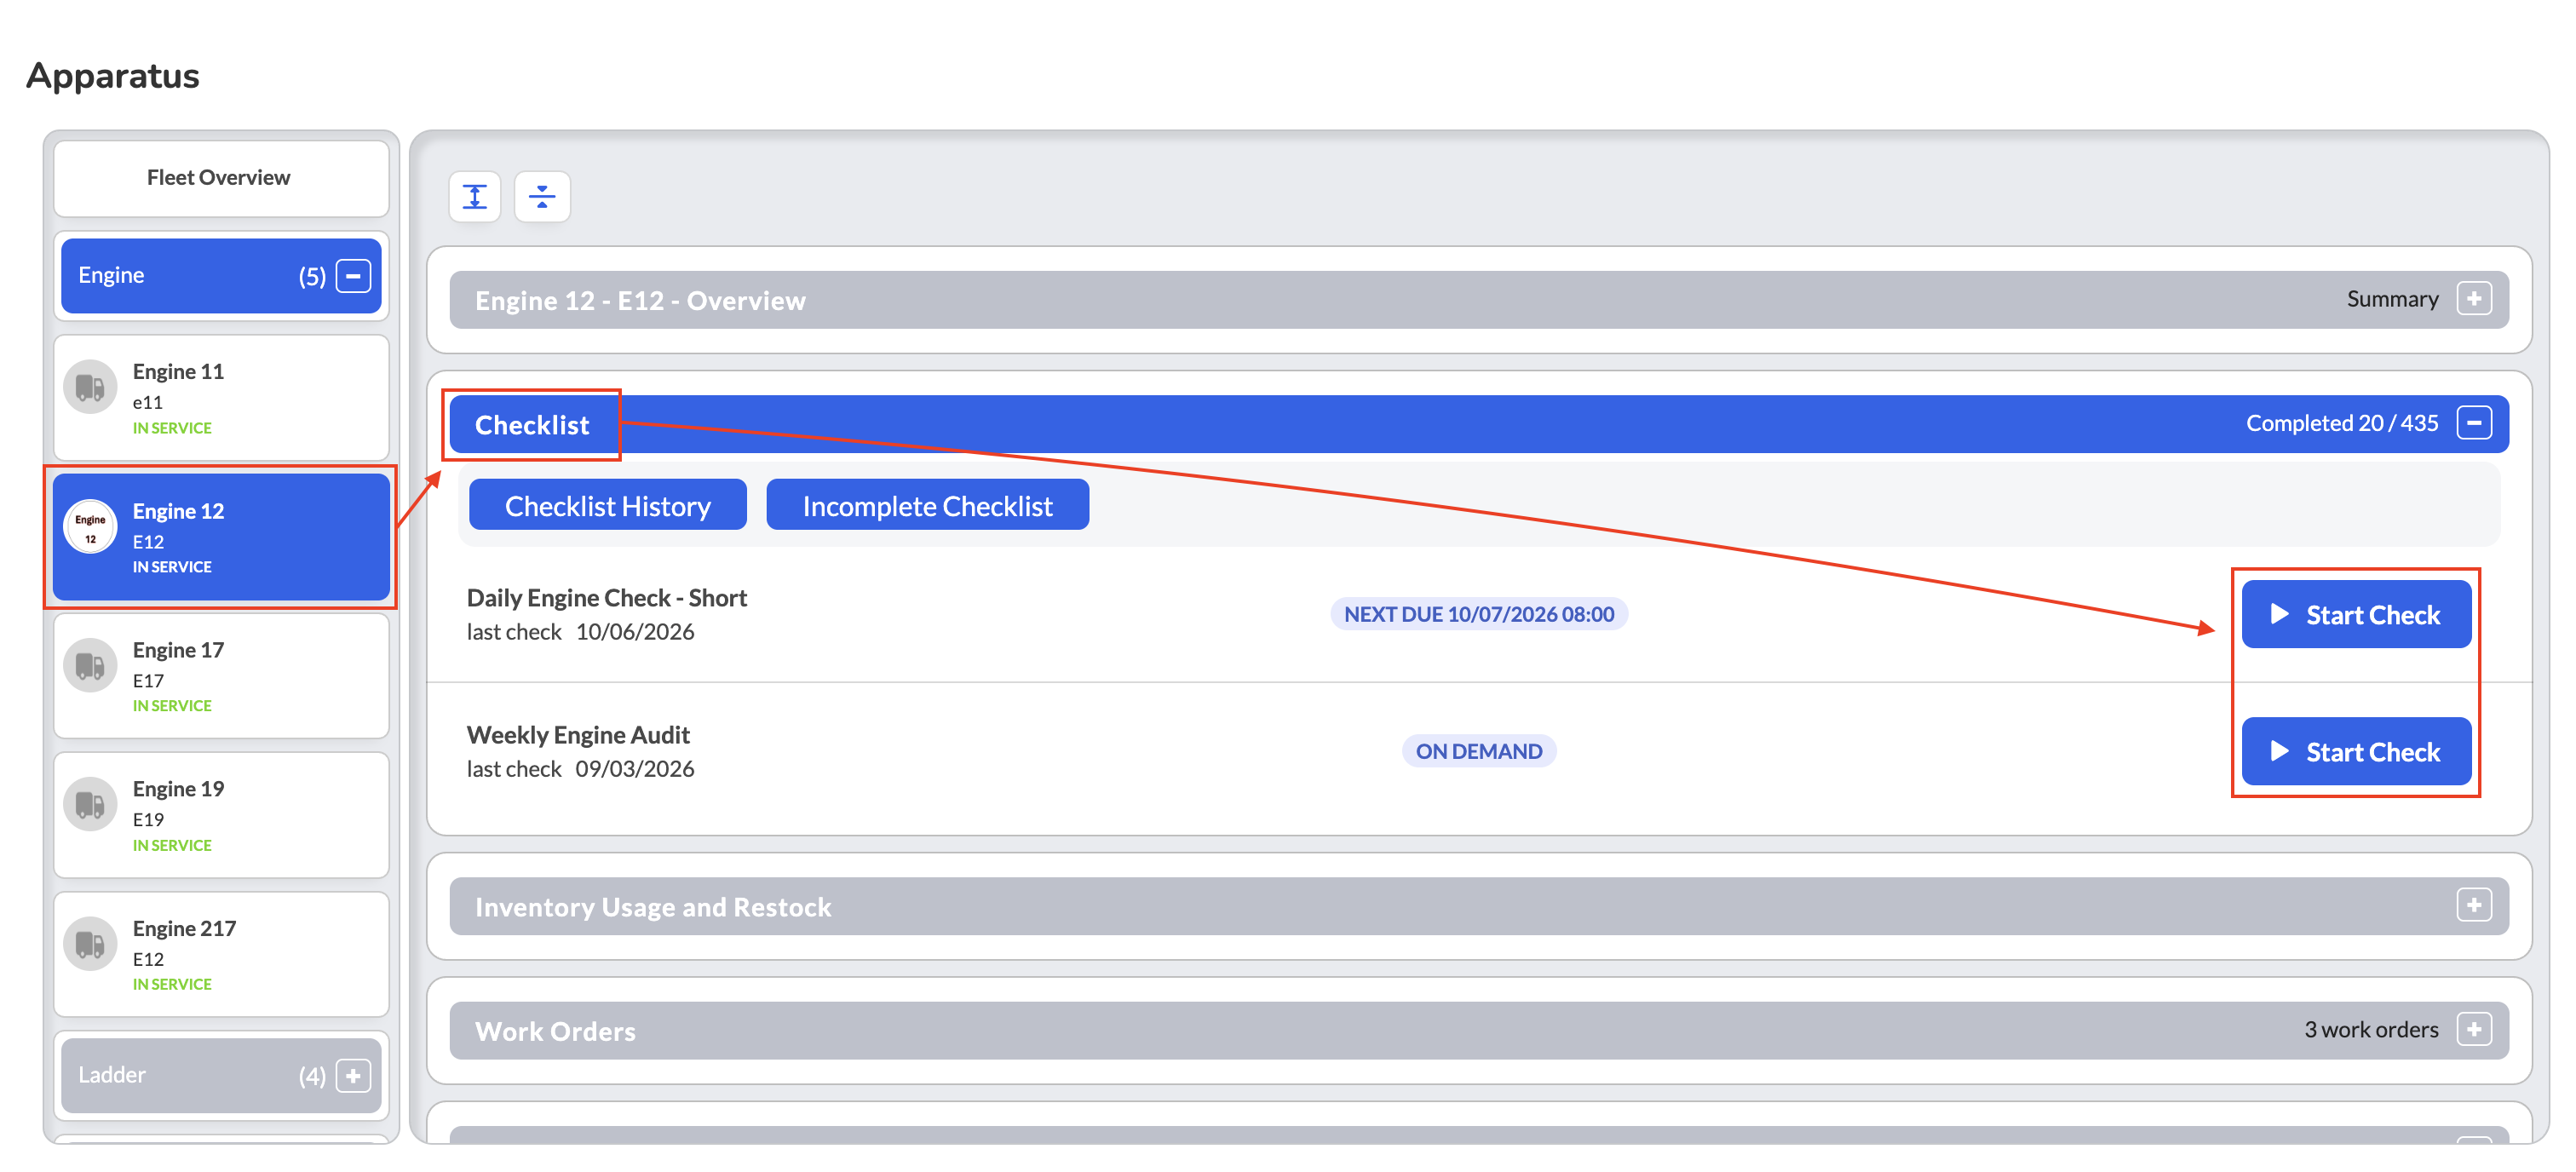Click the ON DEMAND badge

[x=1478, y=751]
